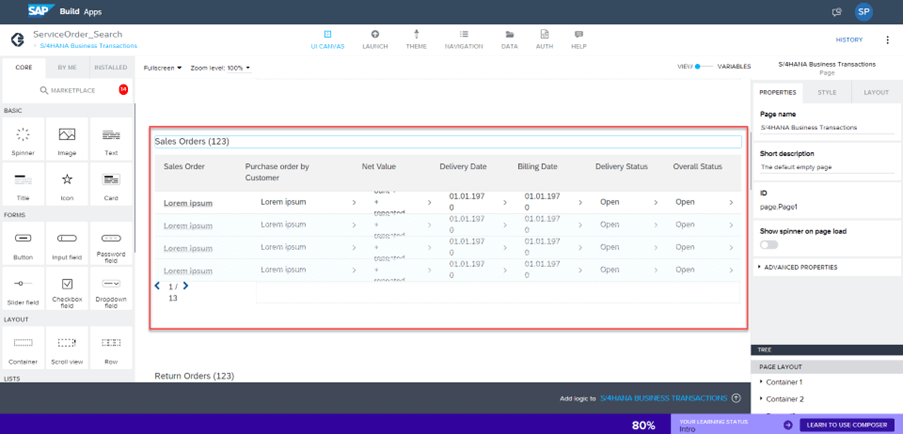Open the Data configuration
The image size is (903, 434).
tap(509, 40)
